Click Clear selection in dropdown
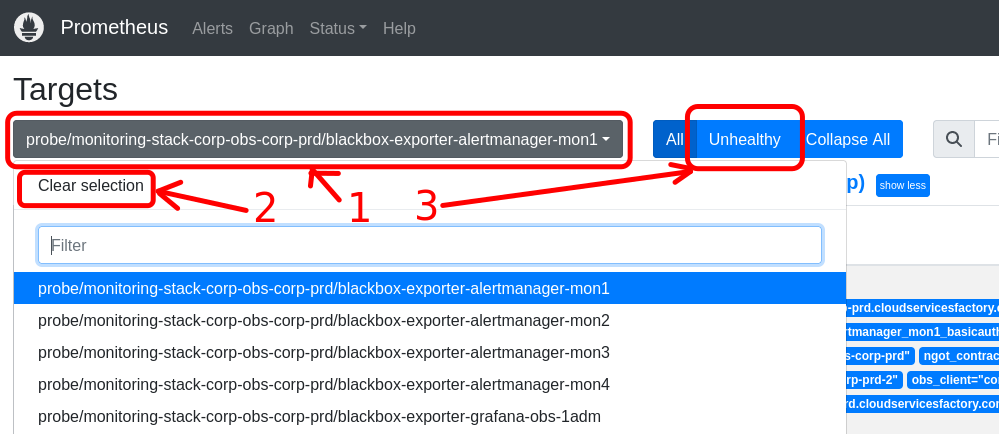 [x=90, y=186]
